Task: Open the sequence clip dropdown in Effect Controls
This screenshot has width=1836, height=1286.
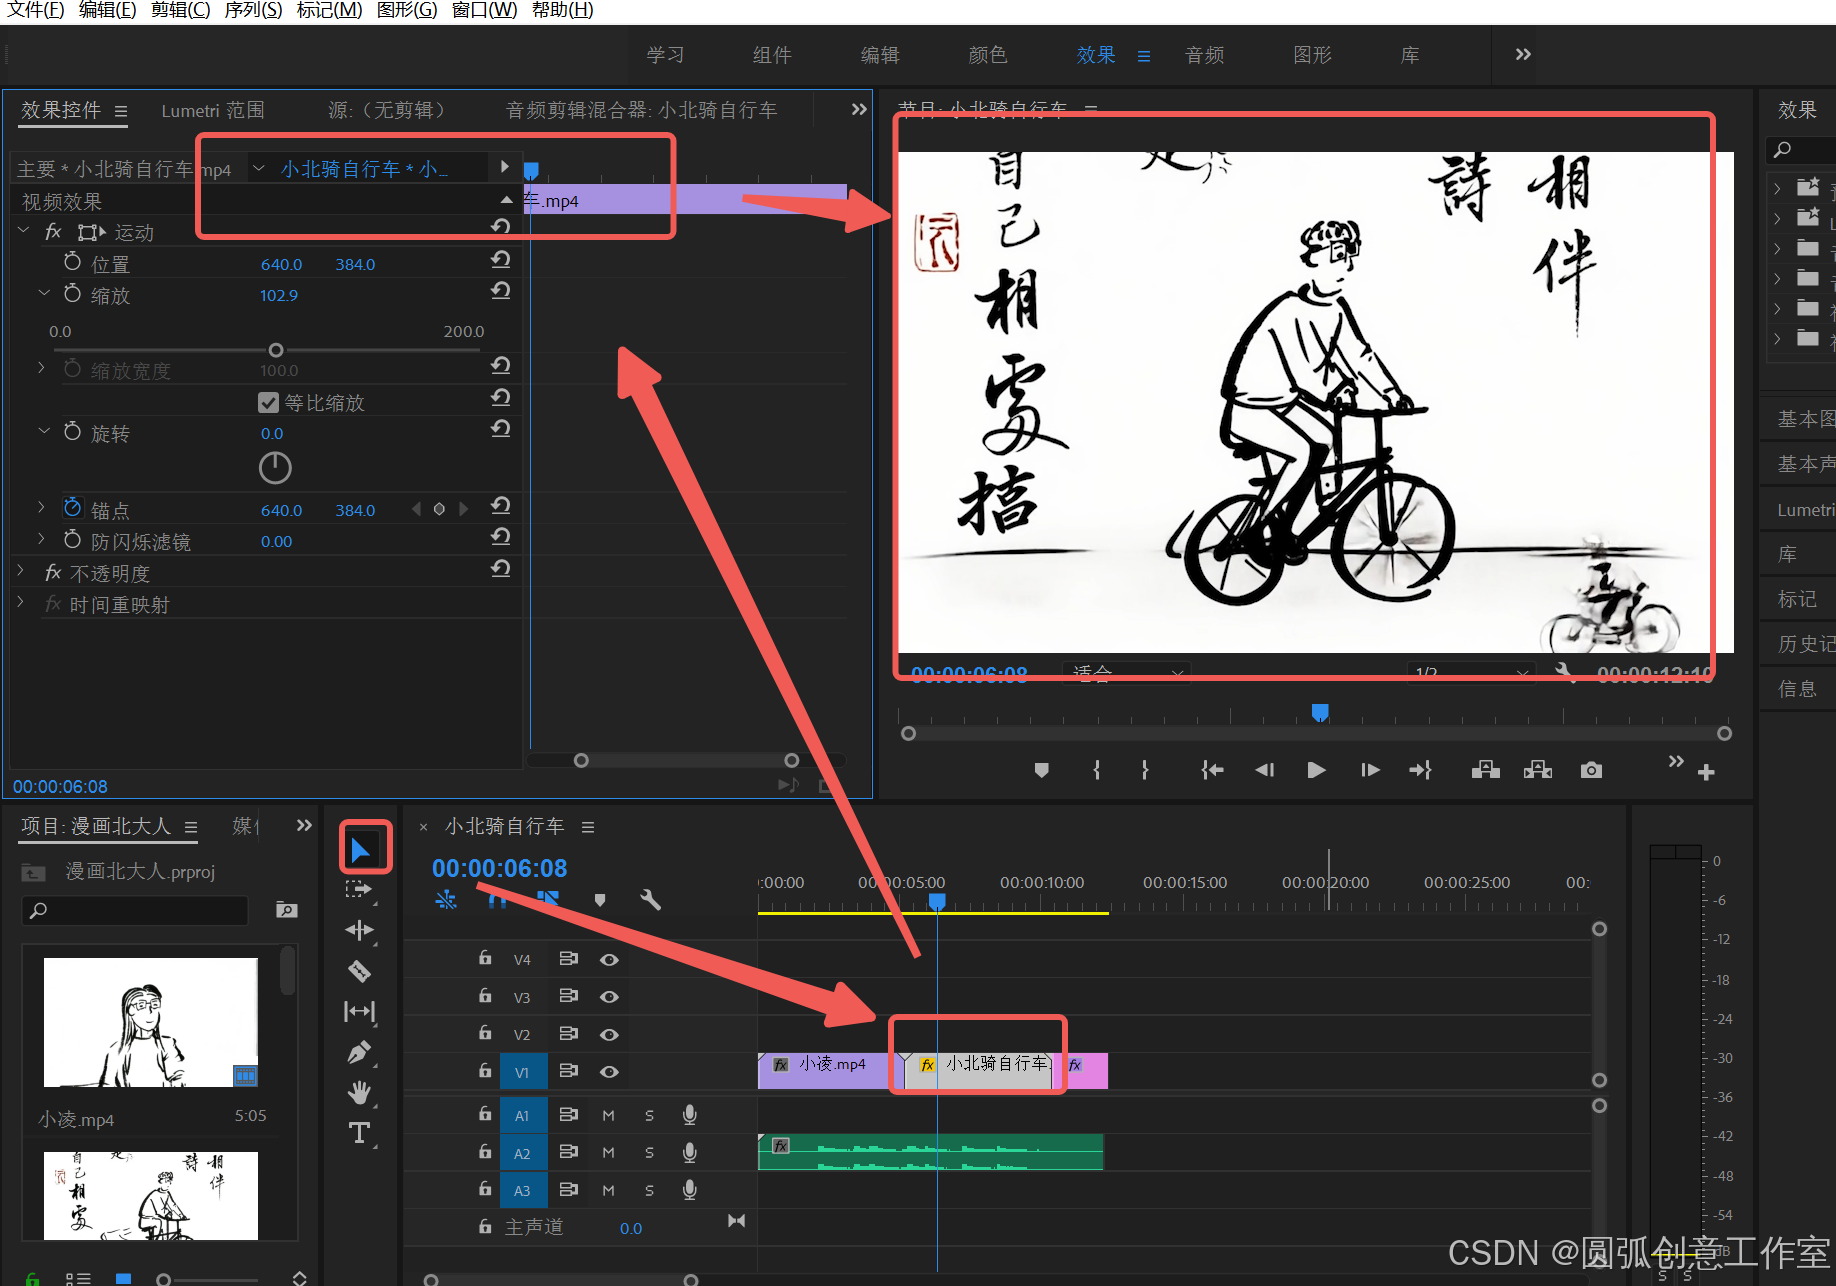Action: click(x=259, y=168)
